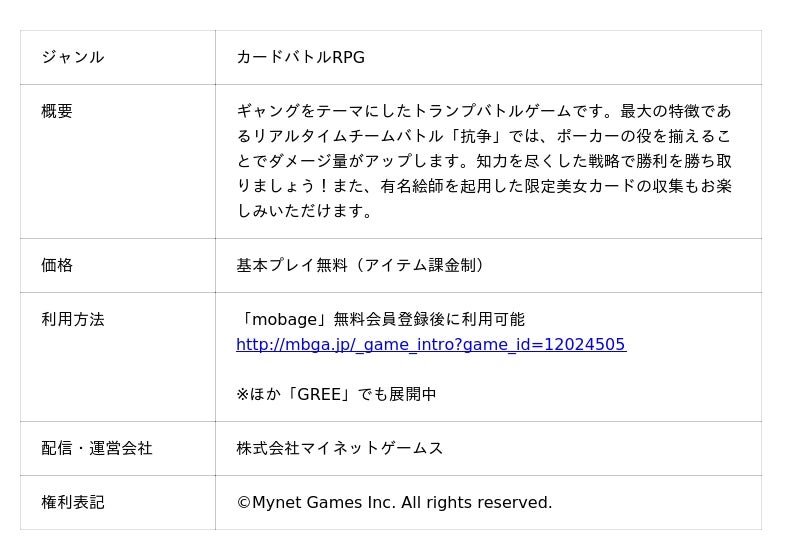Click the 配信・運営会社 row label

(x=96, y=448)
